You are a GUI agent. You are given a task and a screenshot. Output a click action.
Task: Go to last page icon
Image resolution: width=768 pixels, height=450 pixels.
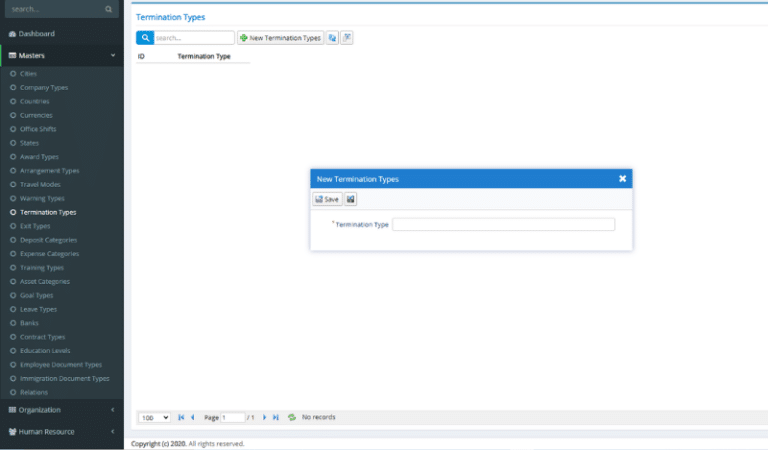(276, 417)
